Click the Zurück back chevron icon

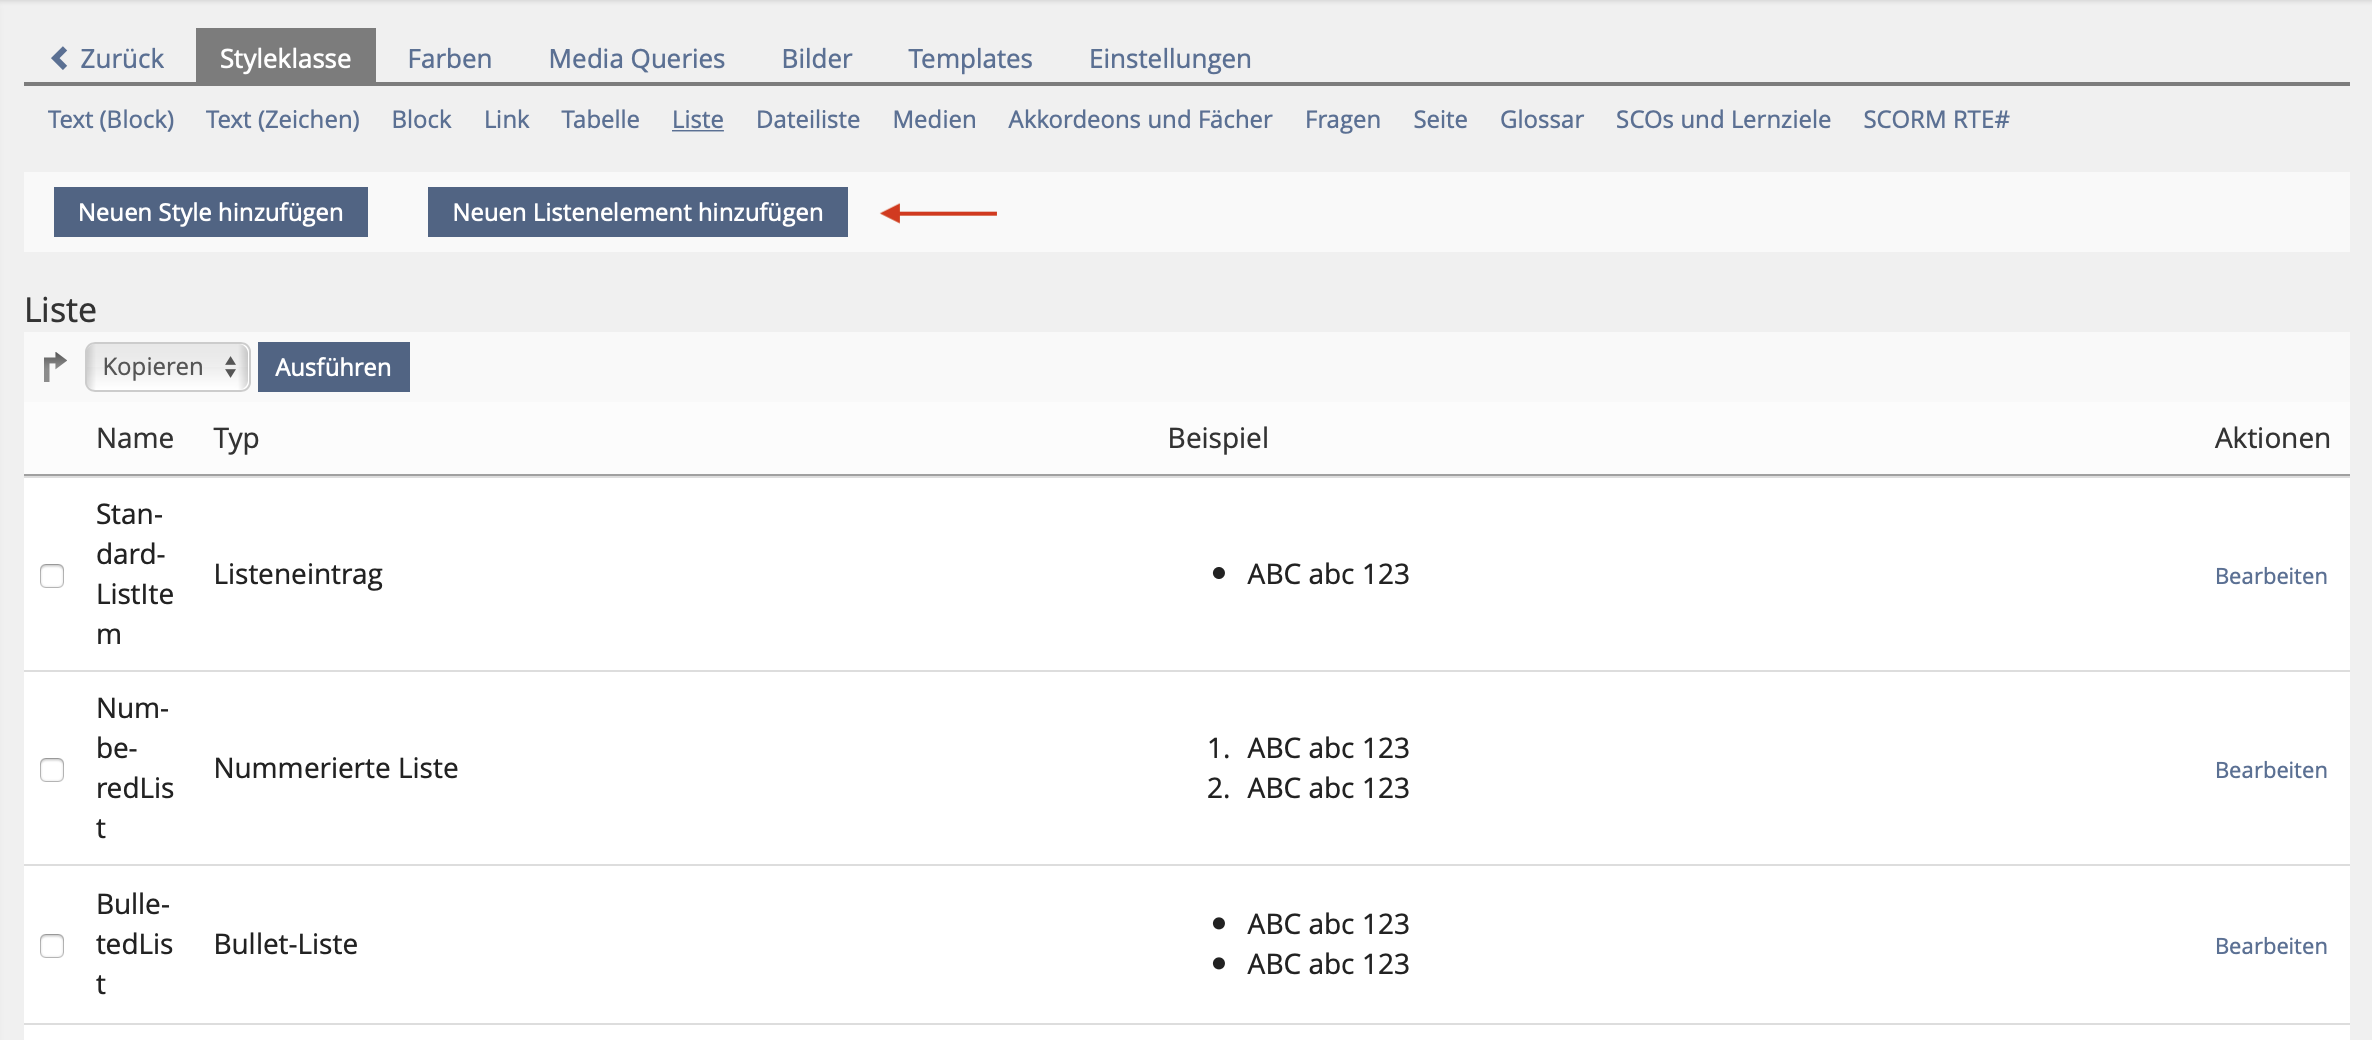[60, 58]
